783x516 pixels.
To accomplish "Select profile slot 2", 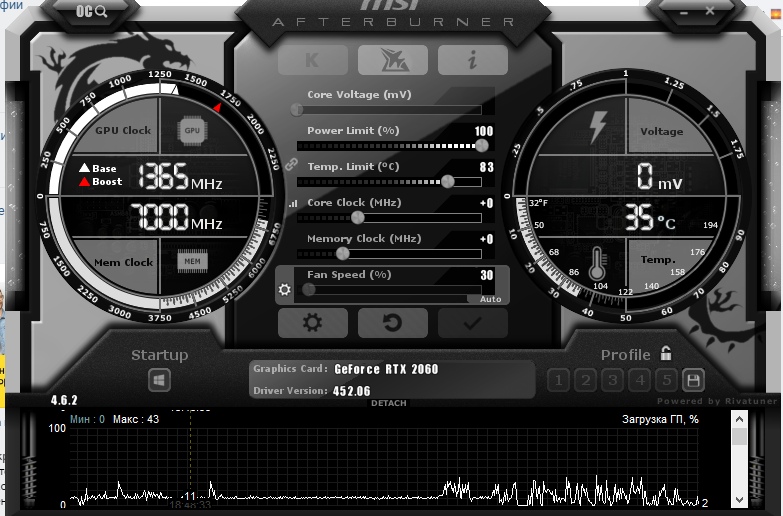I will pyautogui.click(x=585, y=381).
